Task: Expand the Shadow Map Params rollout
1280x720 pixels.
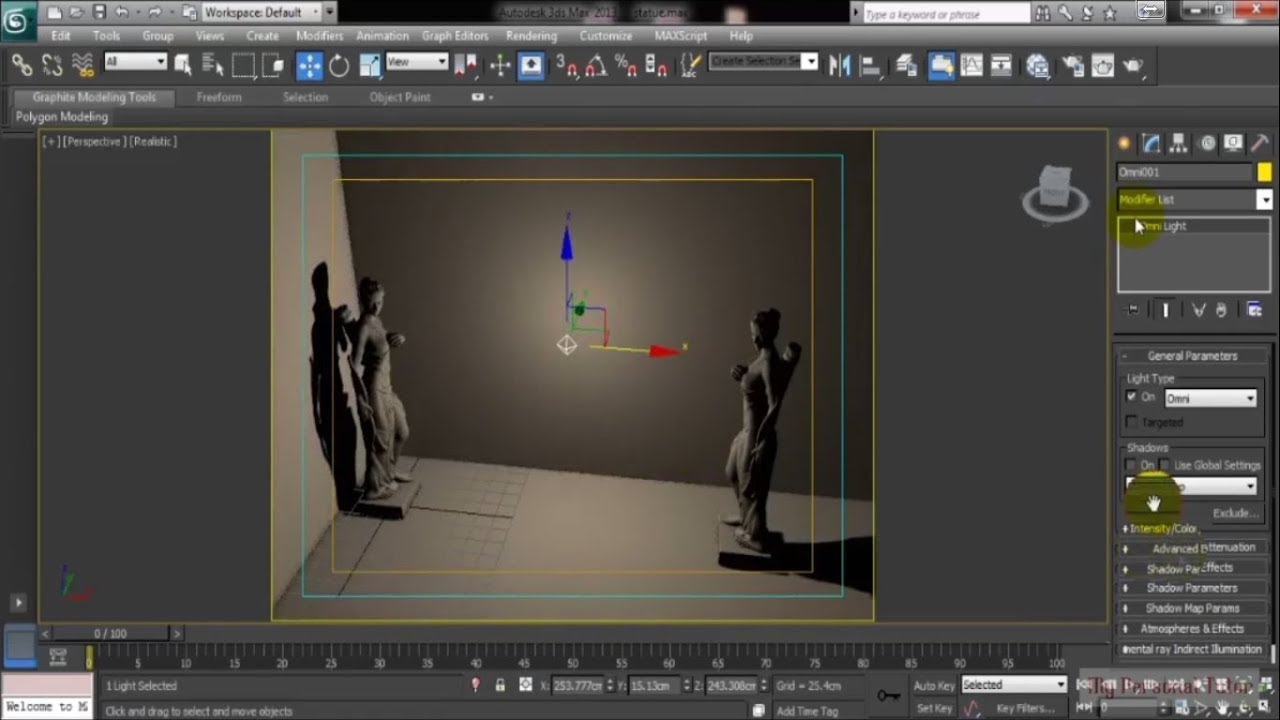Action: (1192, 608)
